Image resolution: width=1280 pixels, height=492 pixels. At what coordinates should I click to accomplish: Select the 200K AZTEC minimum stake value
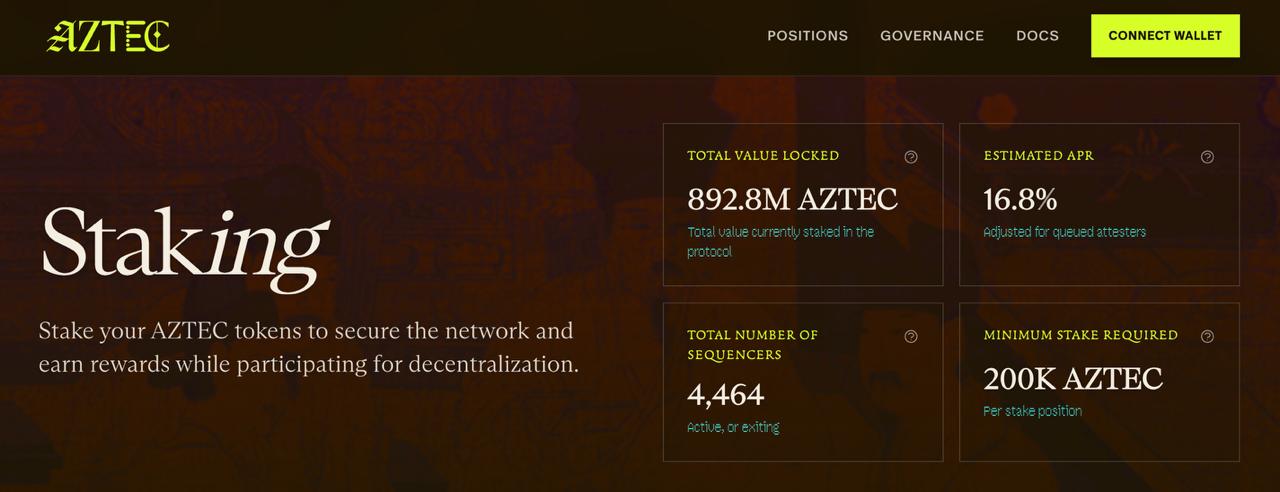point(1073,379)
